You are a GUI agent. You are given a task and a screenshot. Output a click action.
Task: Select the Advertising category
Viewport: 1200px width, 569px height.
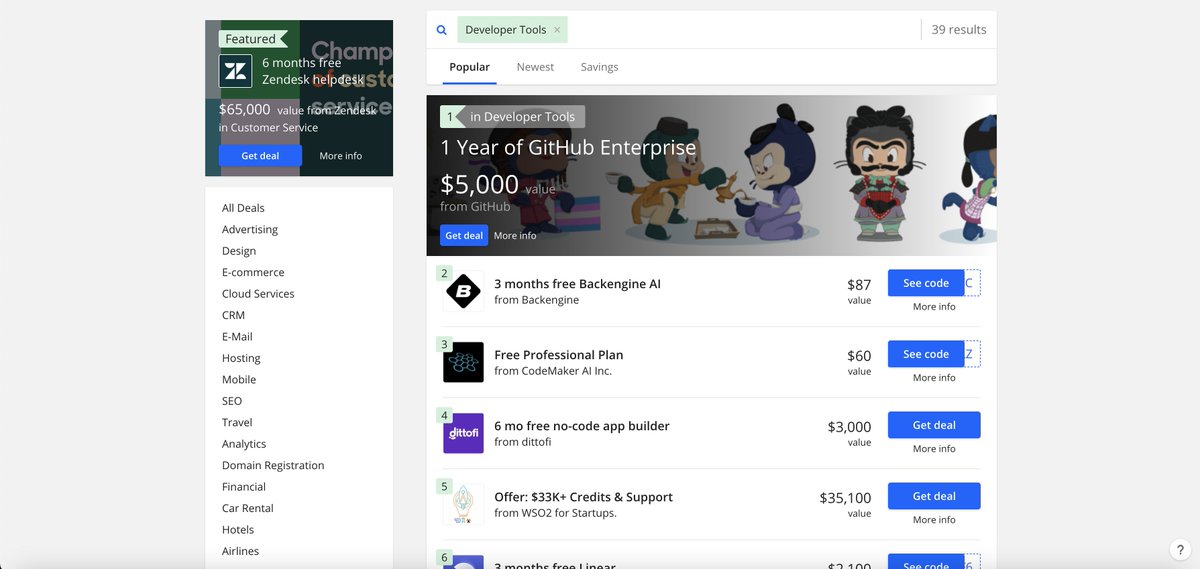tap(250, 230)
